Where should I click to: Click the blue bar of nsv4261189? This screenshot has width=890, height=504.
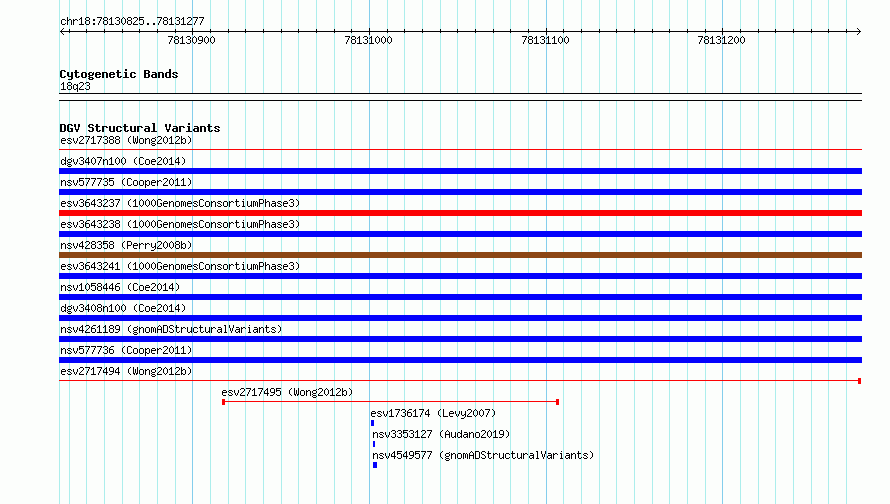(460, 339)
